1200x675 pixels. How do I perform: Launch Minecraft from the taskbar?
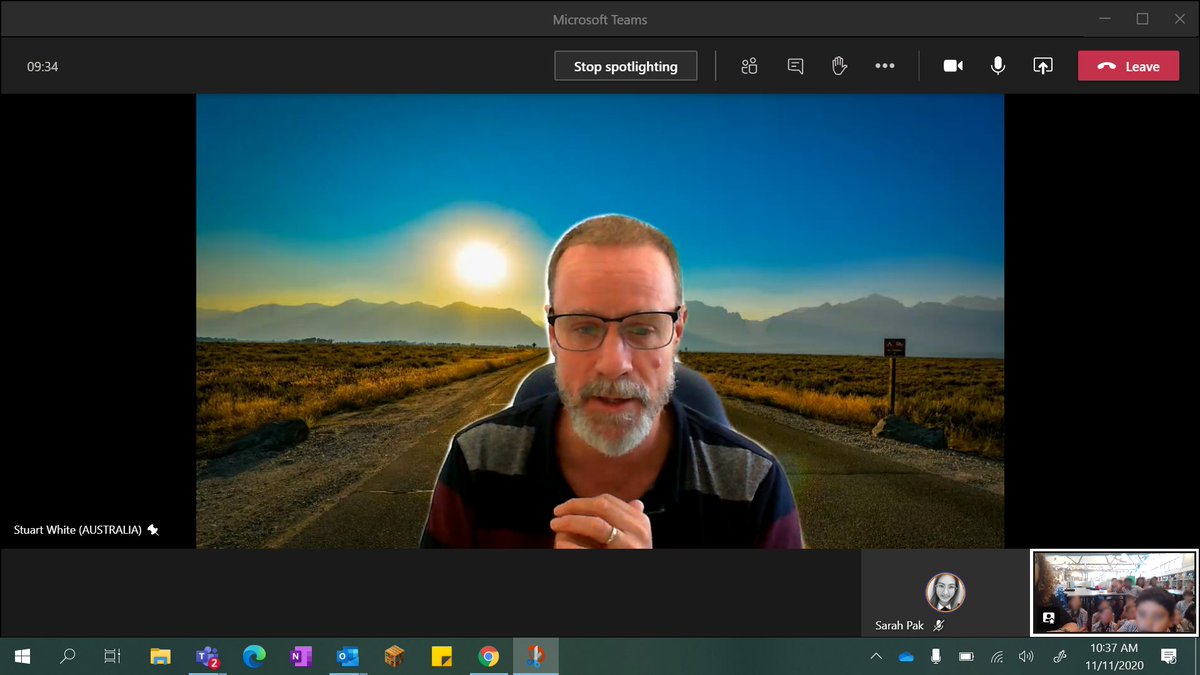click(394, 656)
